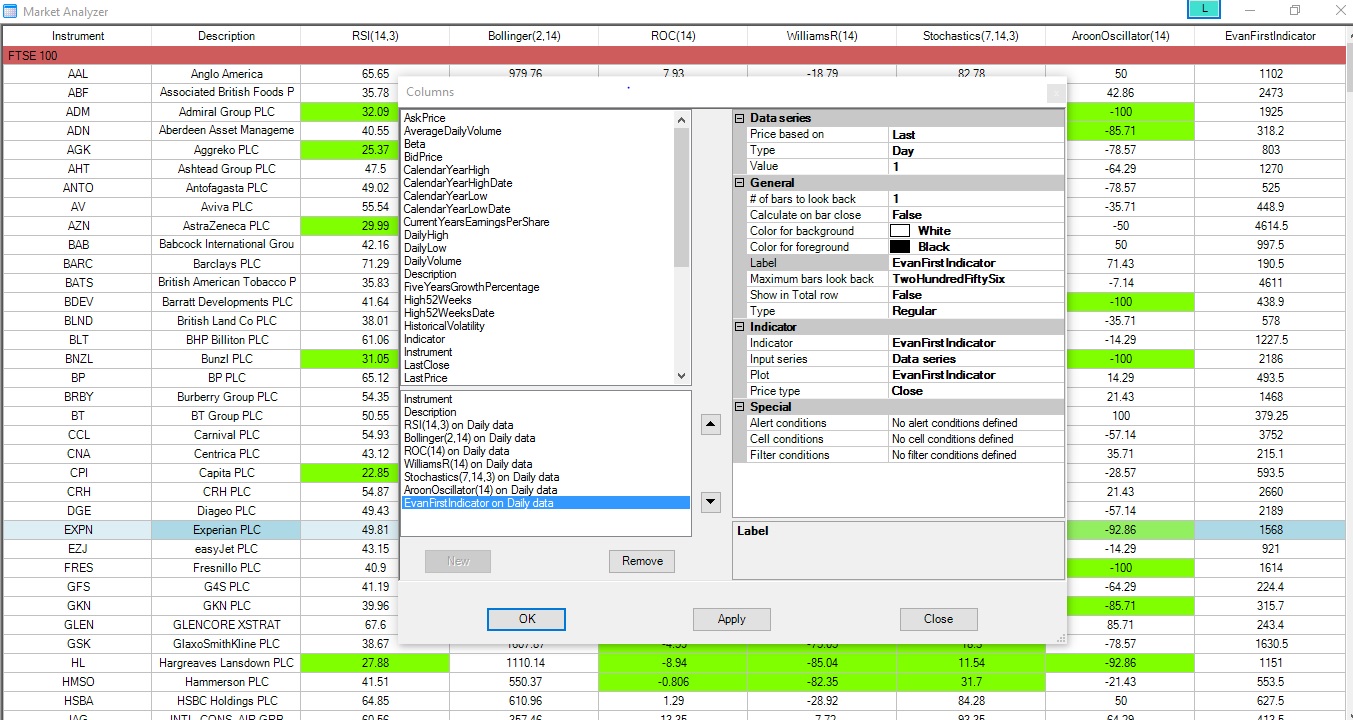The height and width of the screenshot is (720, 1353).
Task: Click the green L link button in title bar
Action: click(1205, 9)
